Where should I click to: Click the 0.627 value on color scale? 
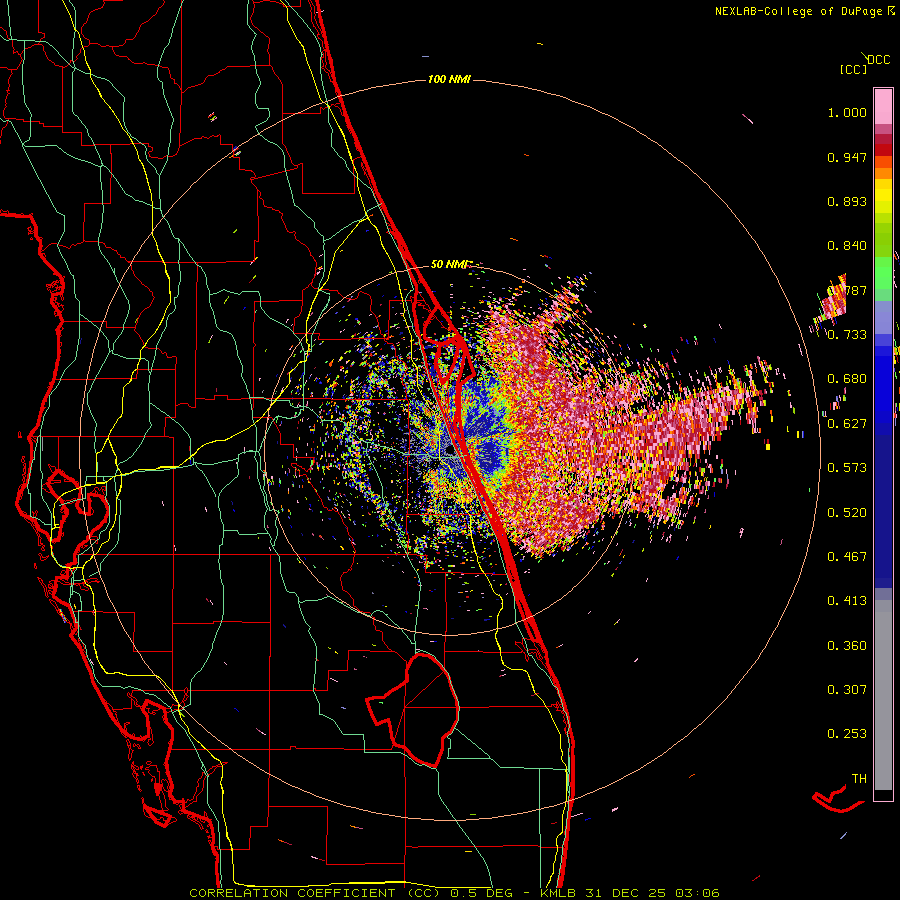pyautogui.click(x=847, y=424)
